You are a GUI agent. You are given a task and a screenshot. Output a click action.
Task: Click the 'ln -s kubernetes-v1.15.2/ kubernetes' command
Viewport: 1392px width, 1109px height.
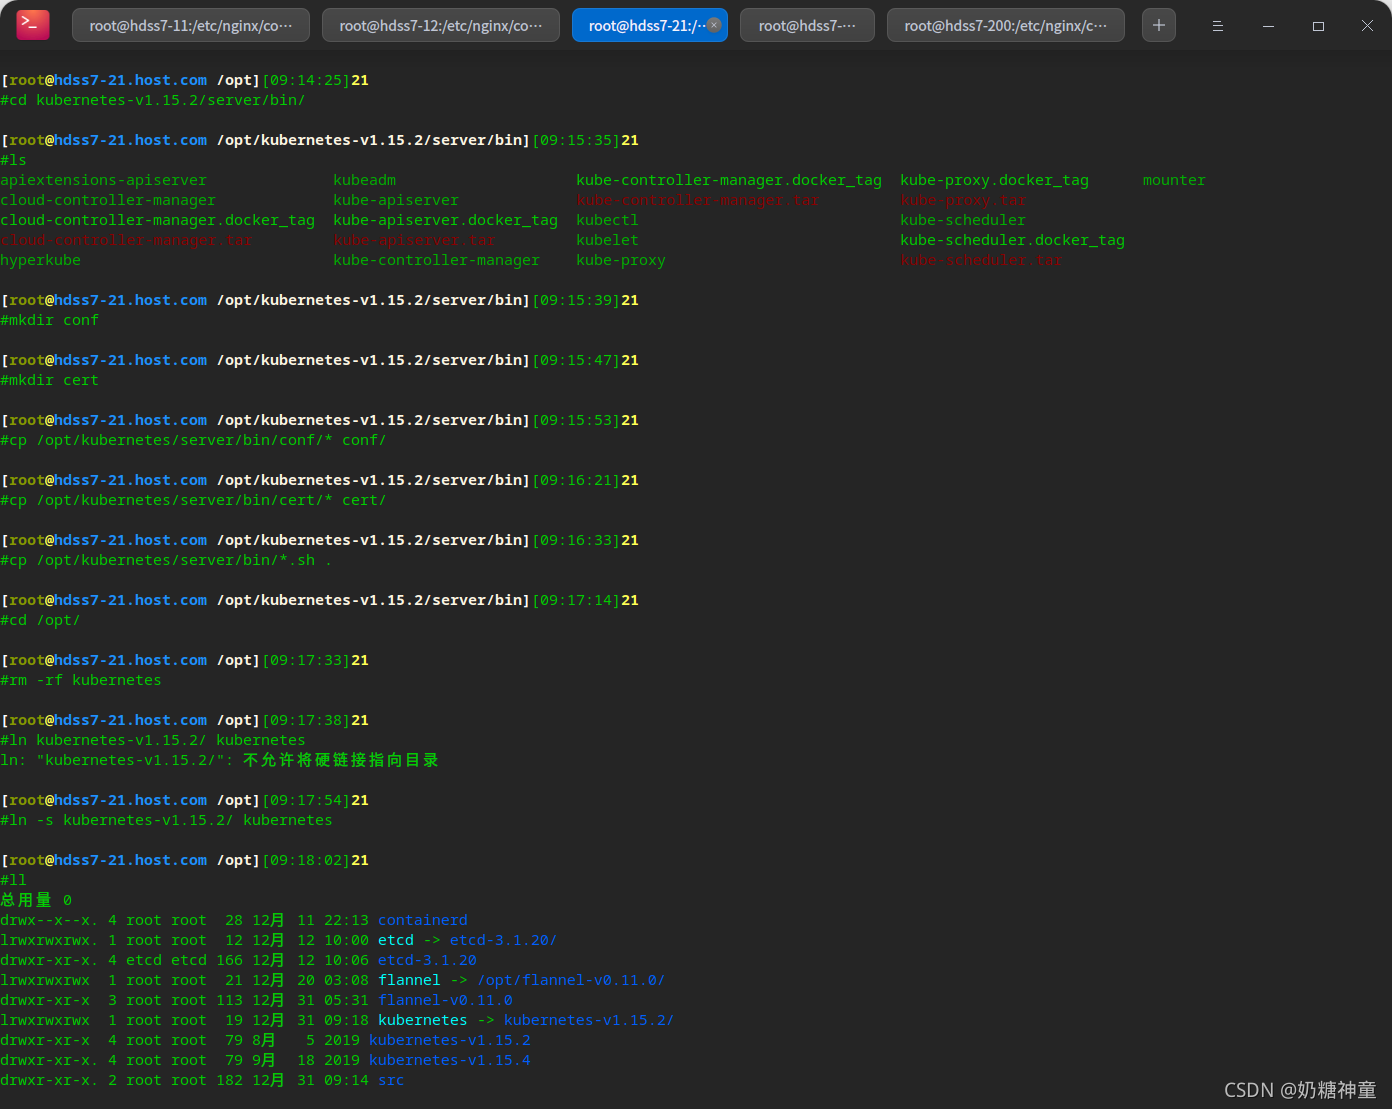tap(167, 820)
